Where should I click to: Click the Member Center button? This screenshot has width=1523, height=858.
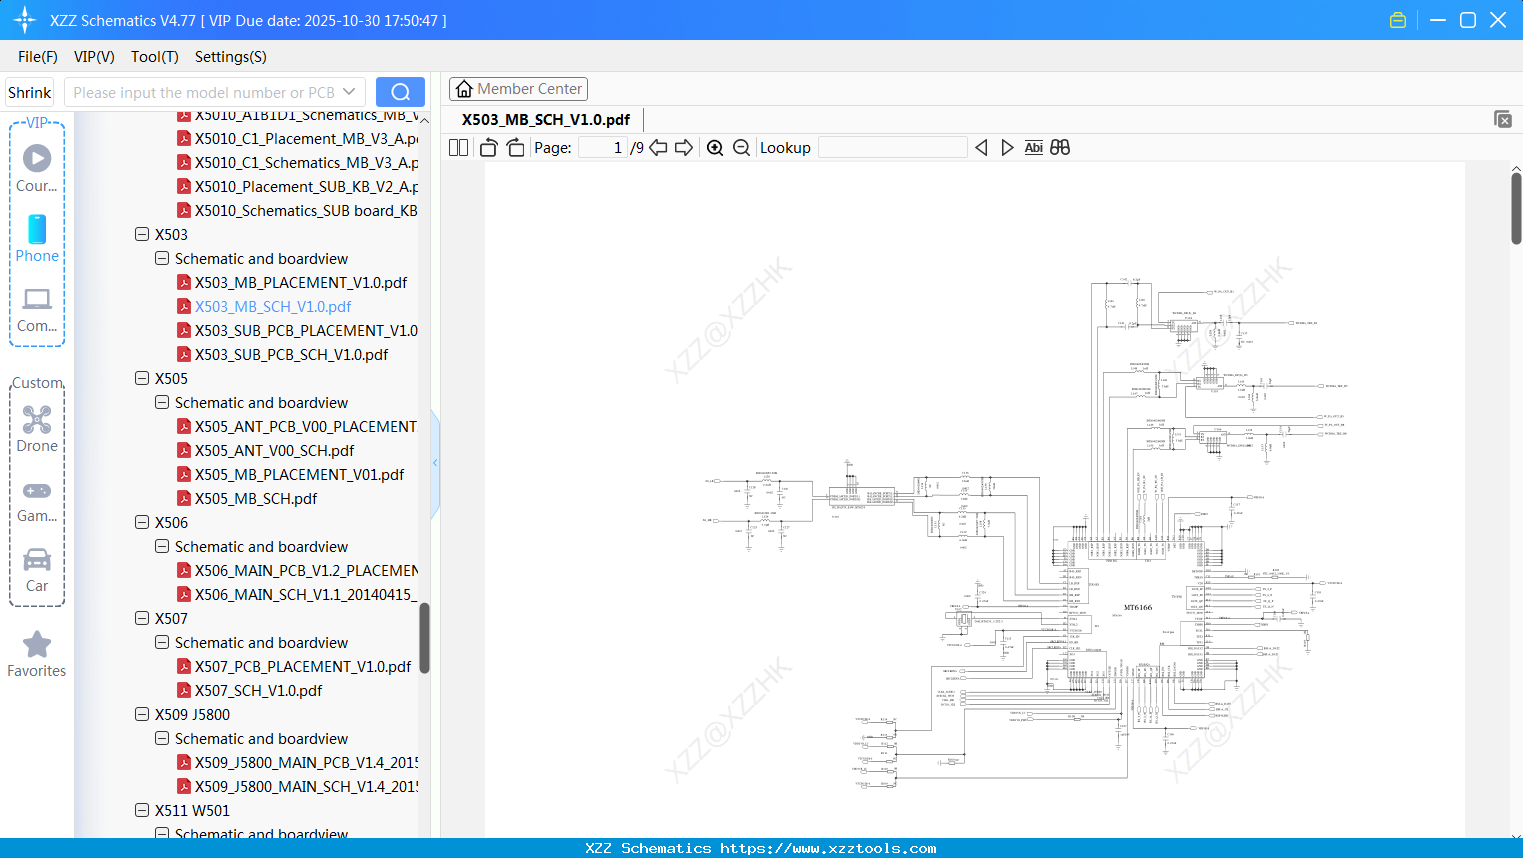tap(518, 88)
